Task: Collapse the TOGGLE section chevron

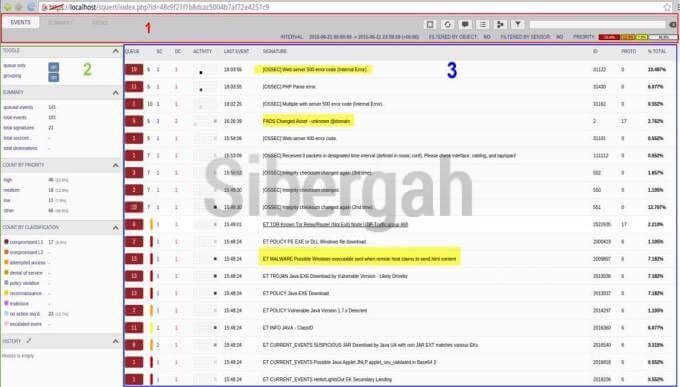Action: click(115, 51)
